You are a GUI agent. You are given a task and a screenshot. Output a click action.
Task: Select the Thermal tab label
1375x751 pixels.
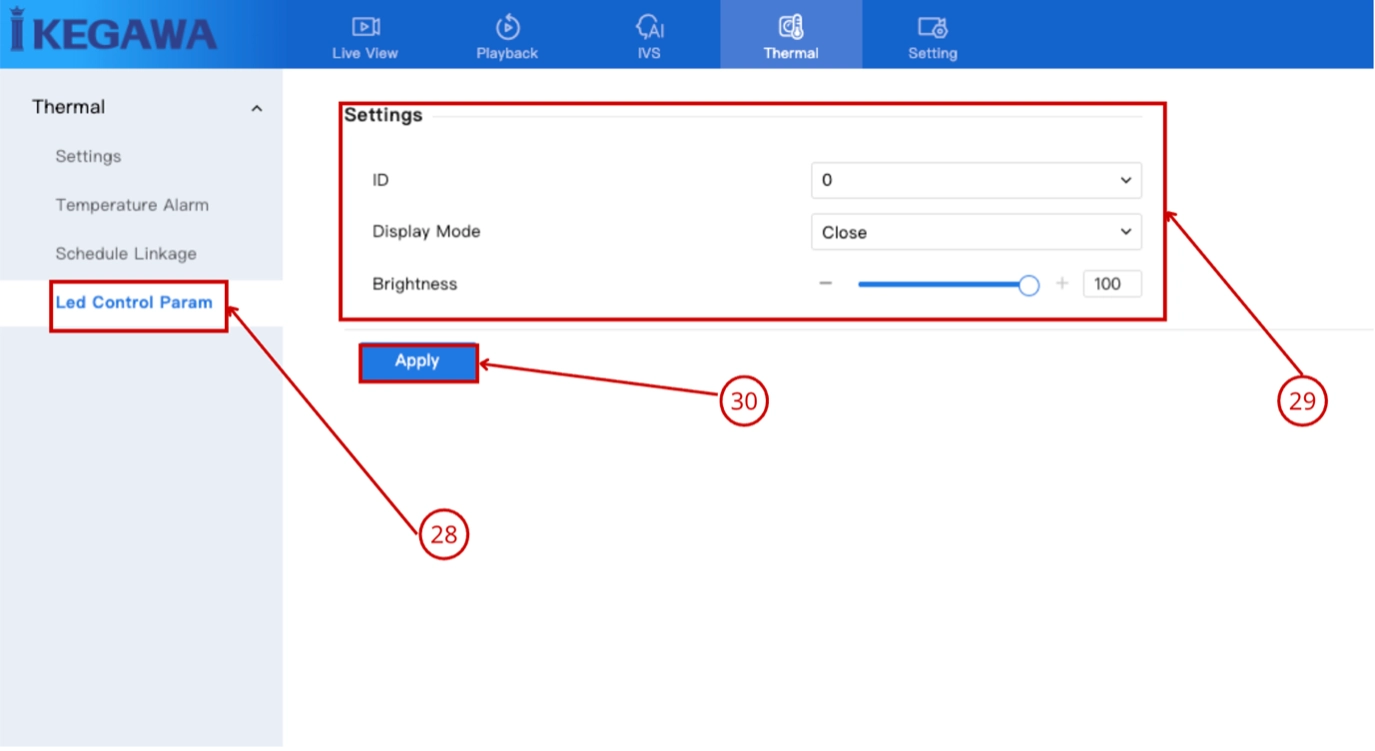tap(791, 53)
